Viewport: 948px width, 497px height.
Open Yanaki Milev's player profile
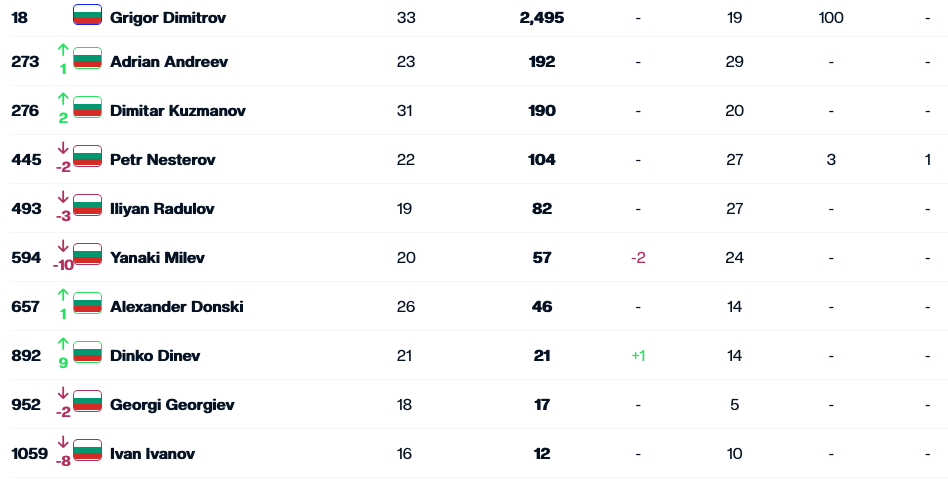pos(157,258)
